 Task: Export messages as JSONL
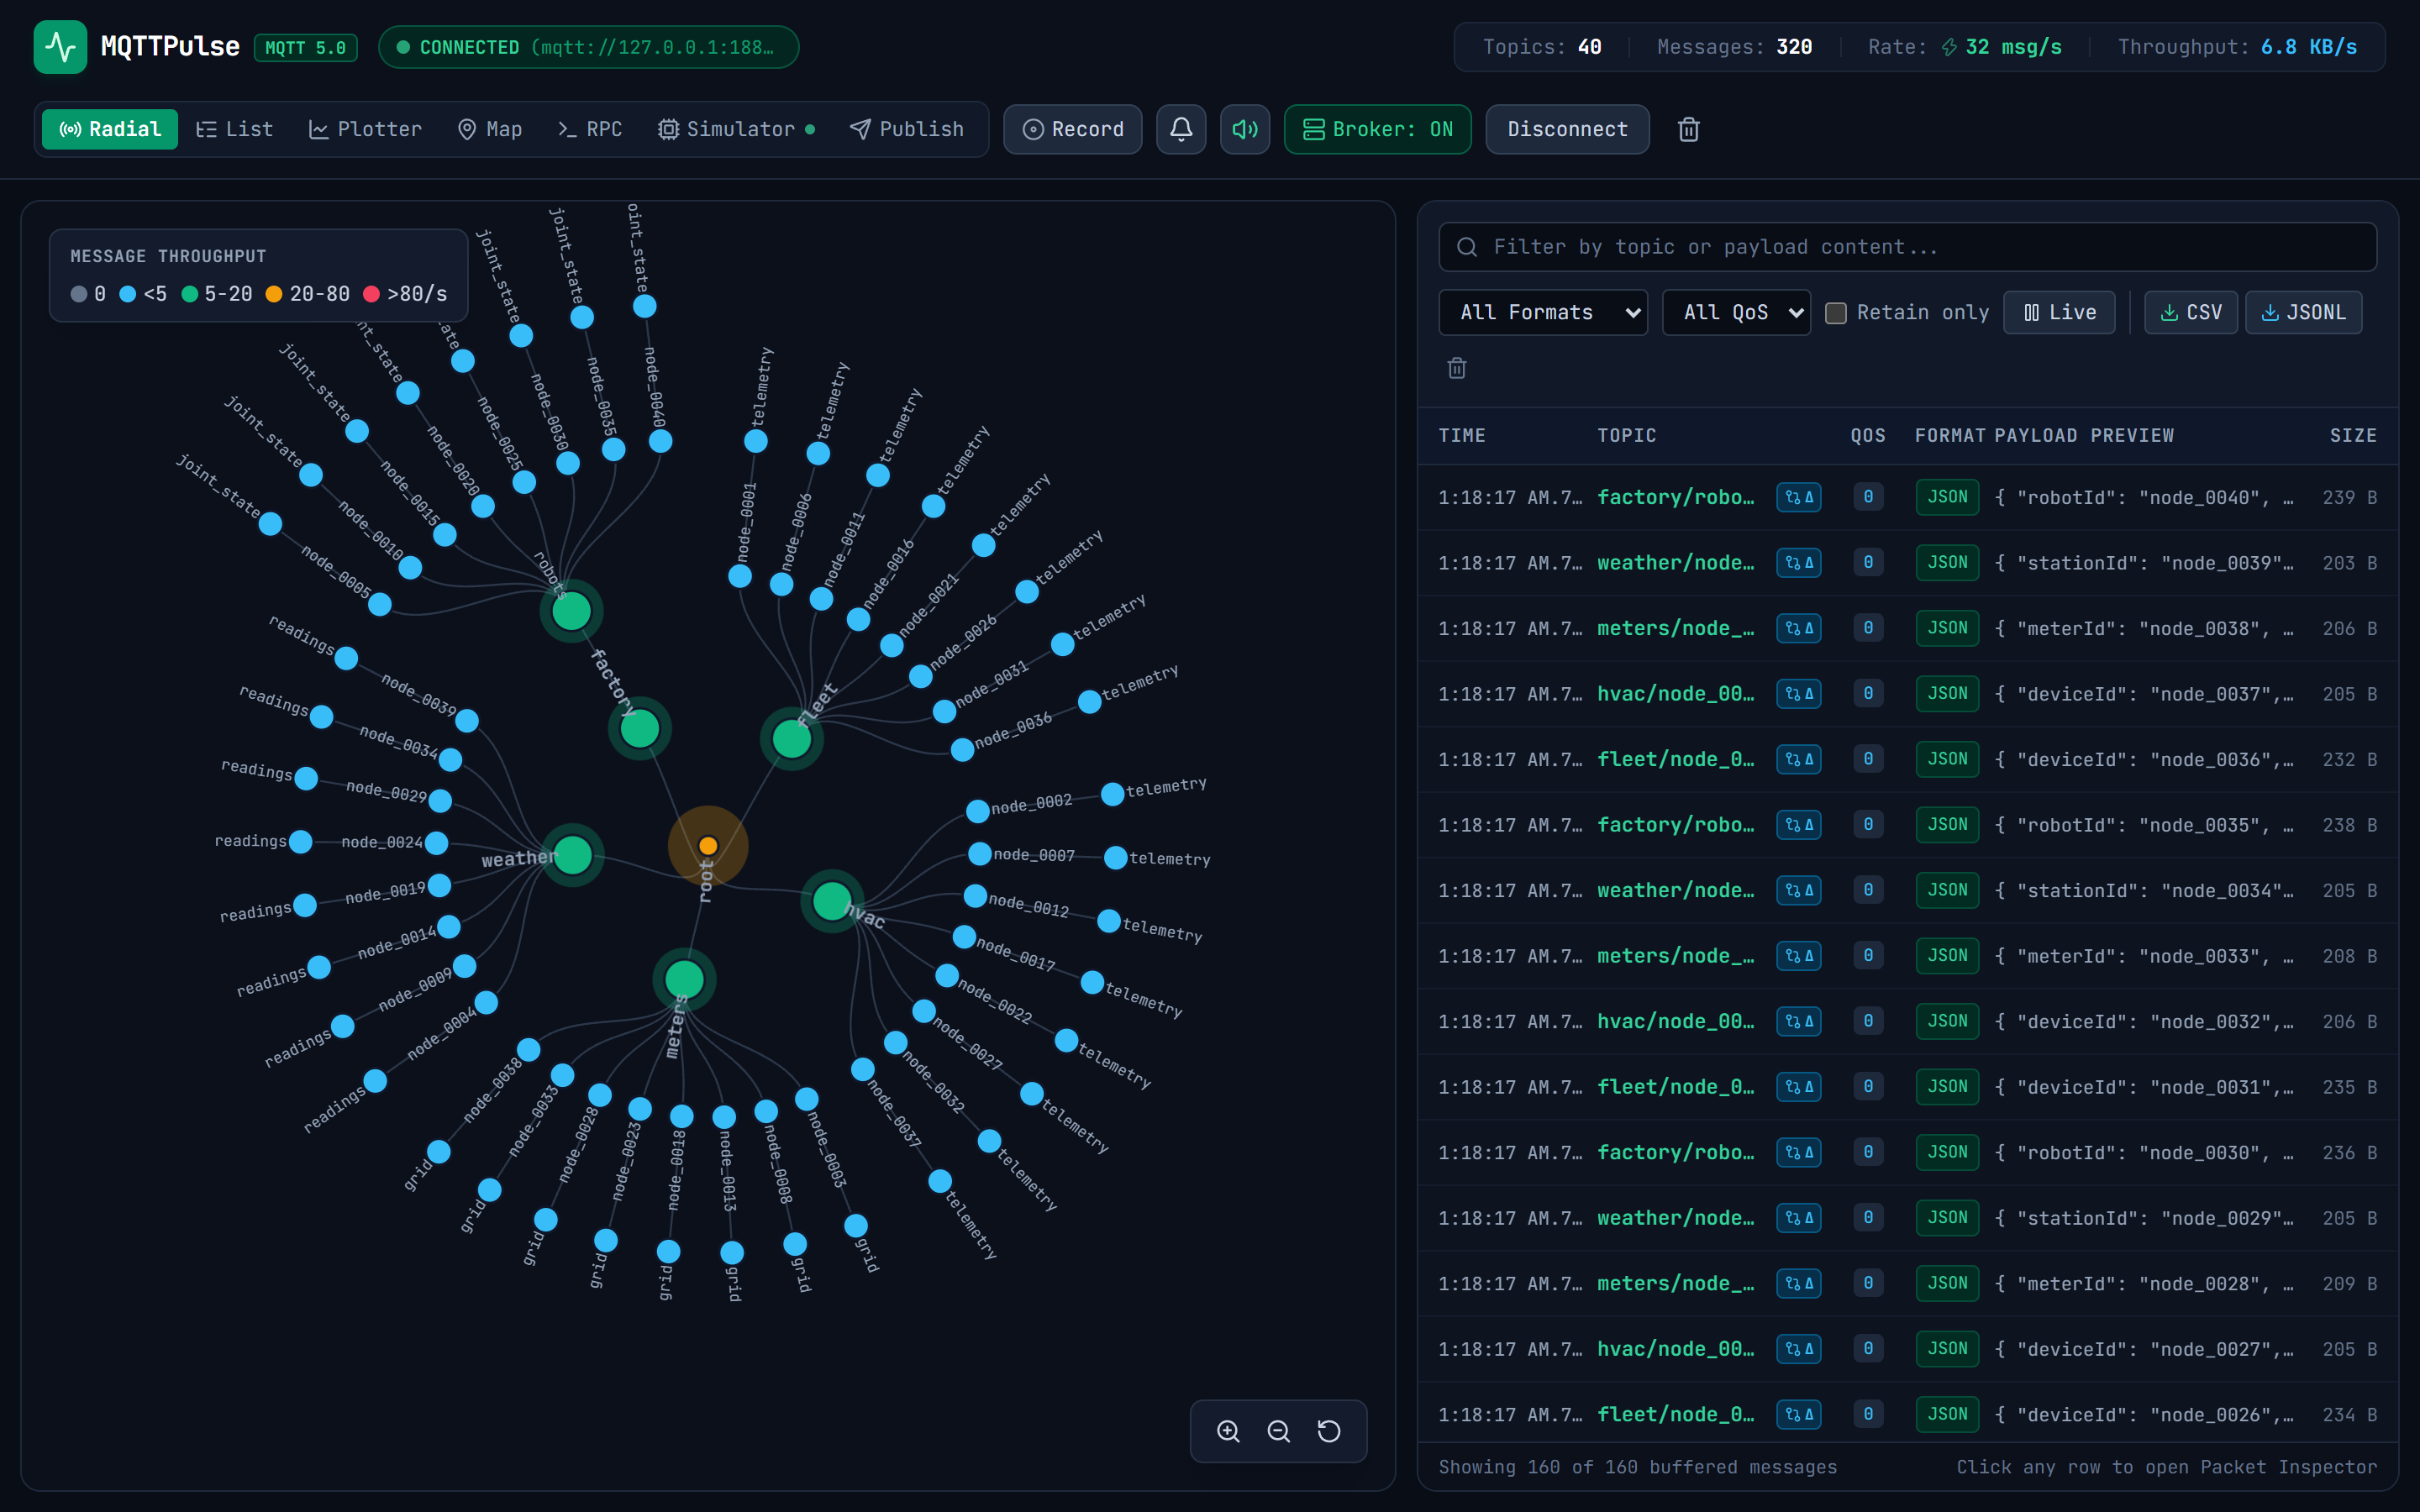pyautogui.click(x=2303, y=313)
